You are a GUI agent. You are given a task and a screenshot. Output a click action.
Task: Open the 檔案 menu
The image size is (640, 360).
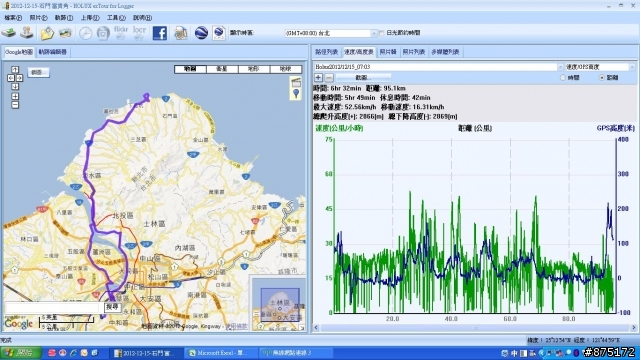coord(13,18)
